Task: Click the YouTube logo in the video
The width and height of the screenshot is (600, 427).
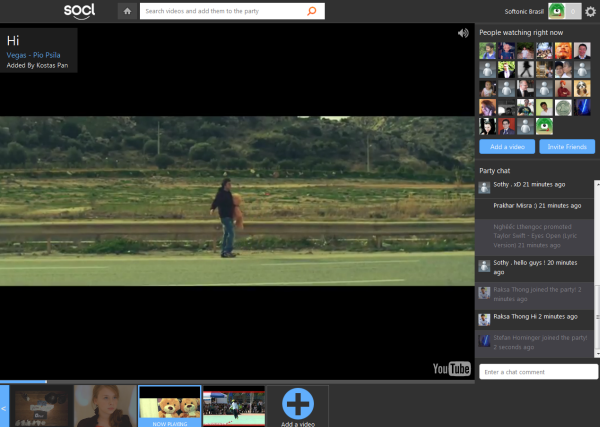Action: coord(452,369)
